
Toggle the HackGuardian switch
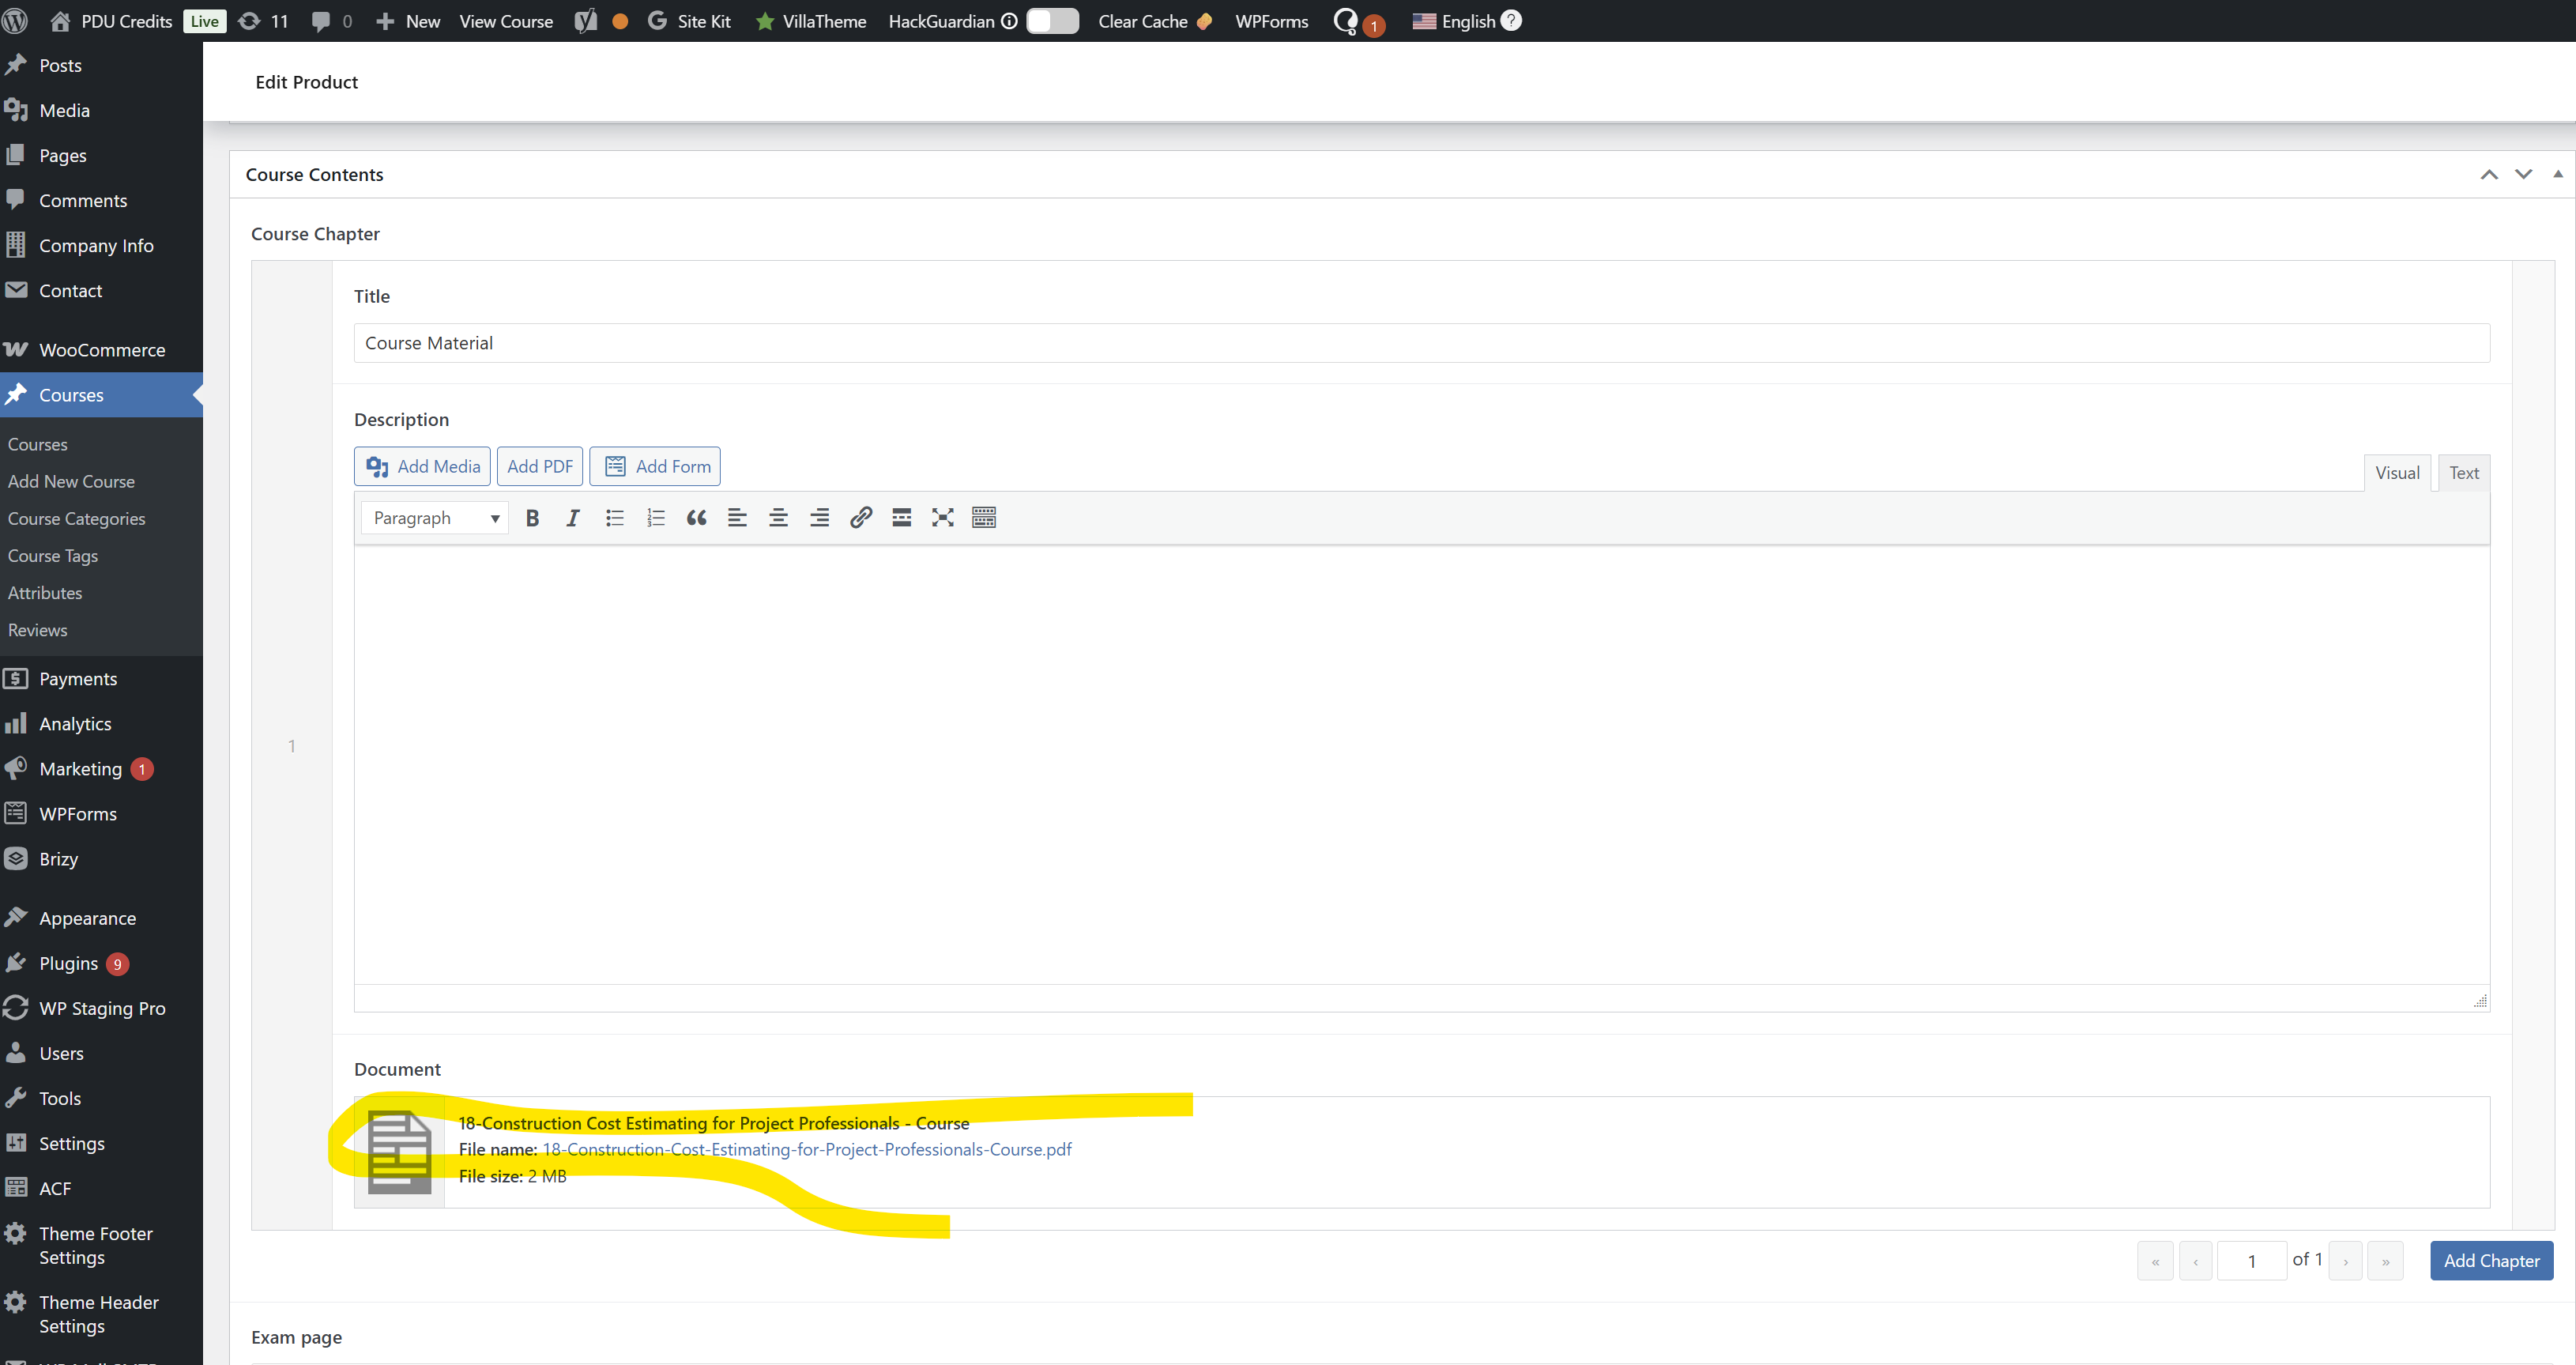[1052, 21]
